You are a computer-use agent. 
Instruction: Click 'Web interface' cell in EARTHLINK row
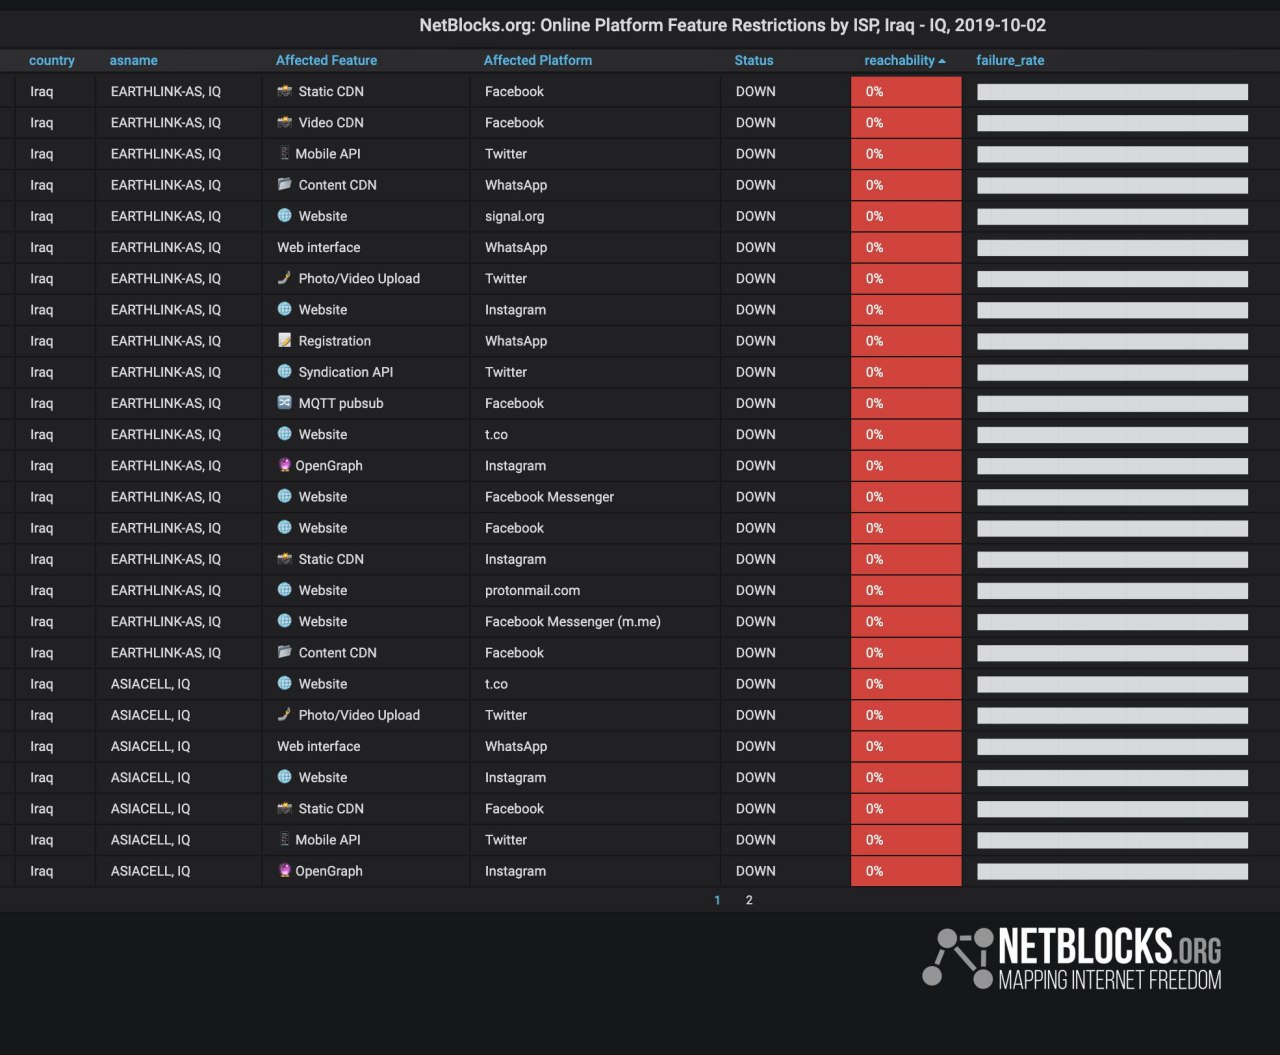tap(318, 247)
